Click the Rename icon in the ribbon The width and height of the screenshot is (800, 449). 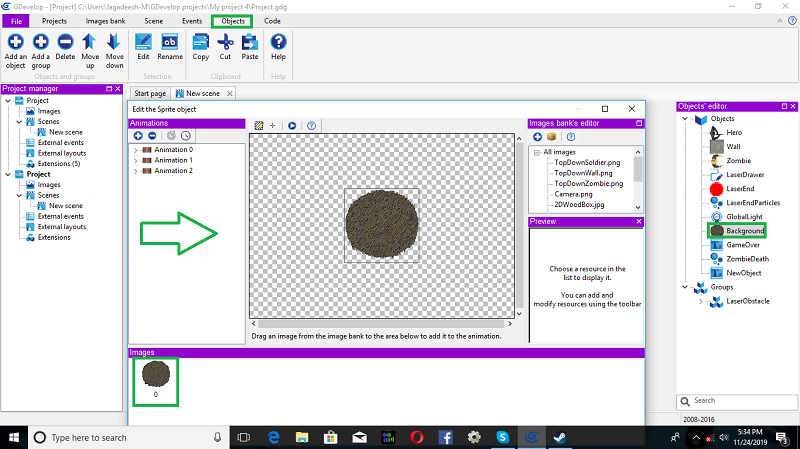169,42
